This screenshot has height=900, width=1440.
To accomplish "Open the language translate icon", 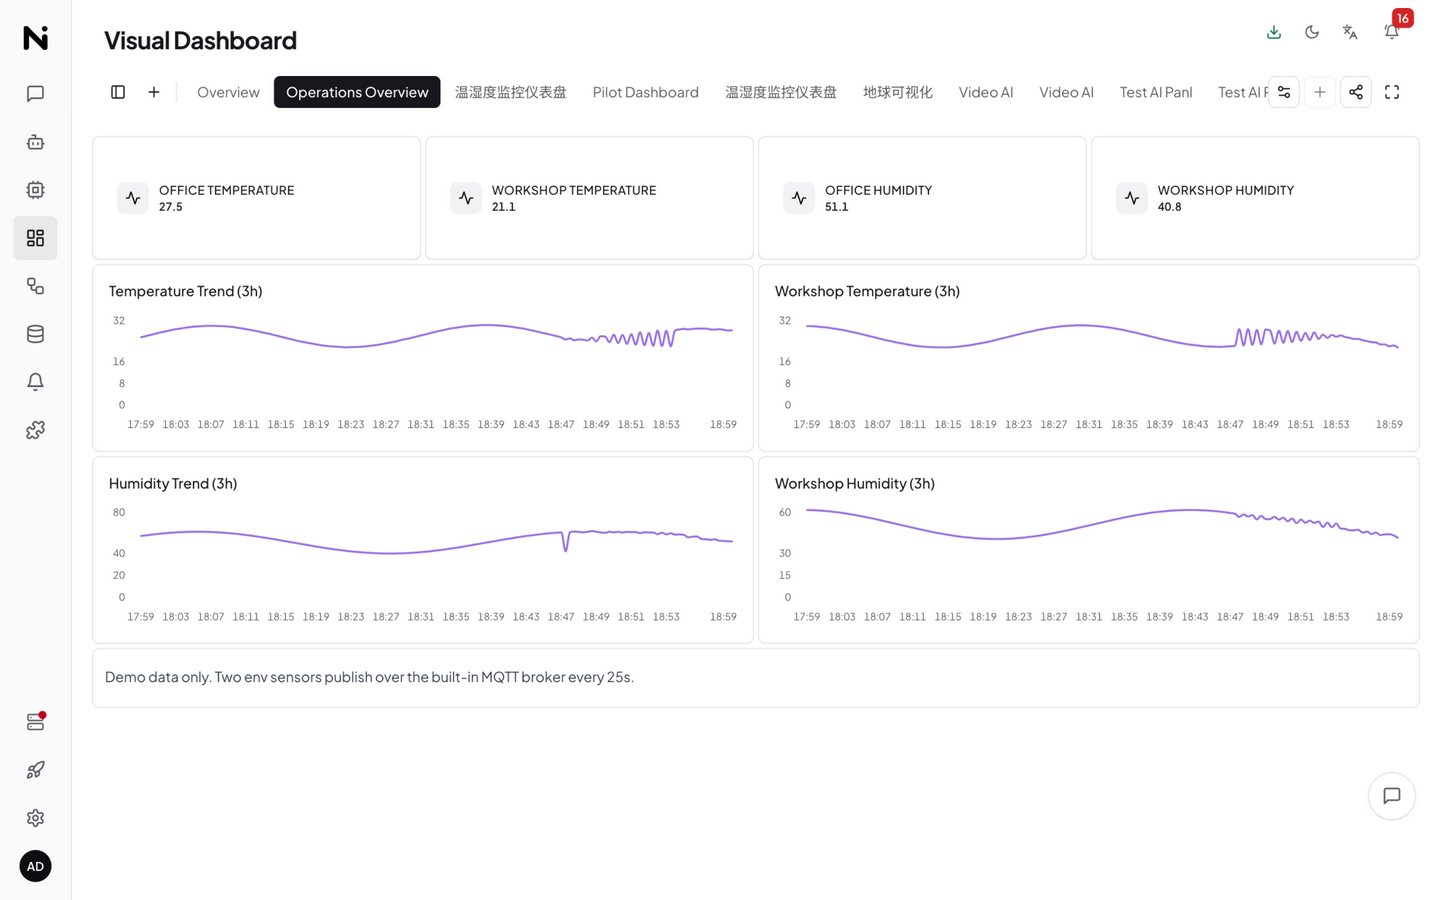I will tap(1350, 32).
